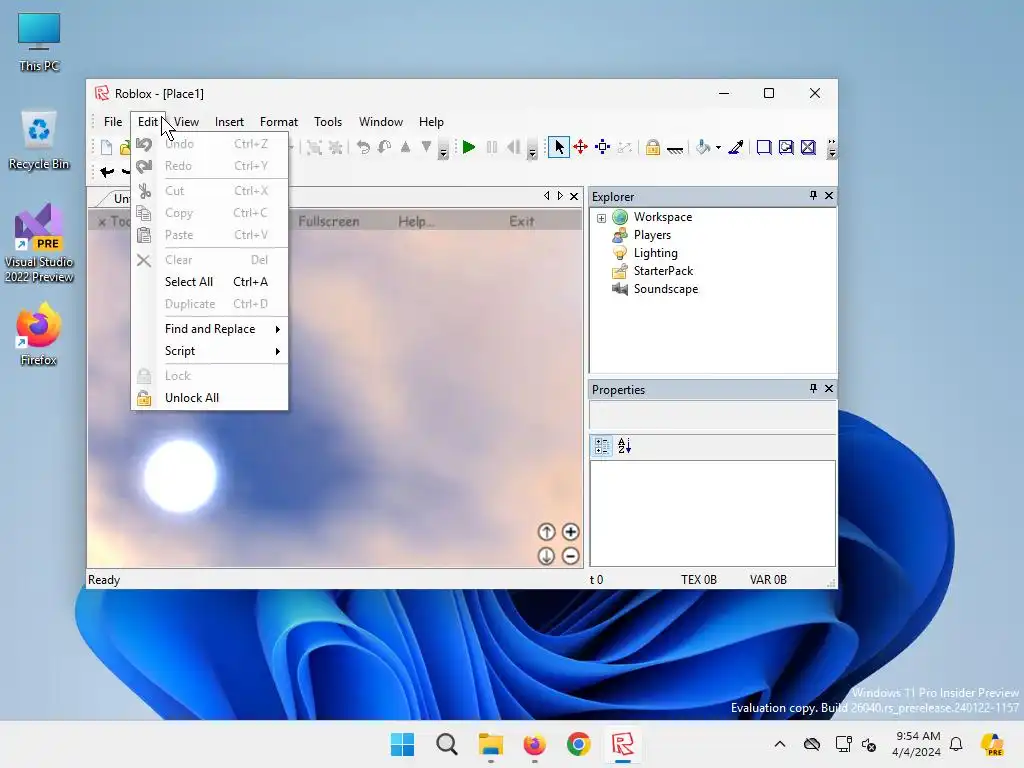Click the Ungroup toolbar icon

336,148
